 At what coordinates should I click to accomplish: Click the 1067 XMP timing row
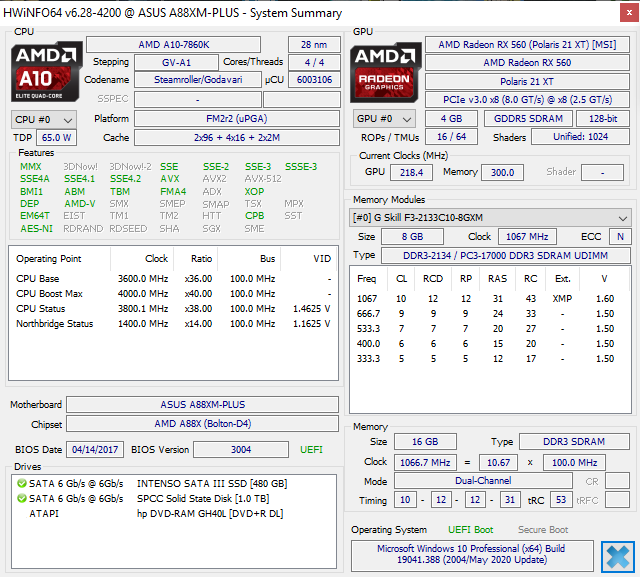[490, 299]
